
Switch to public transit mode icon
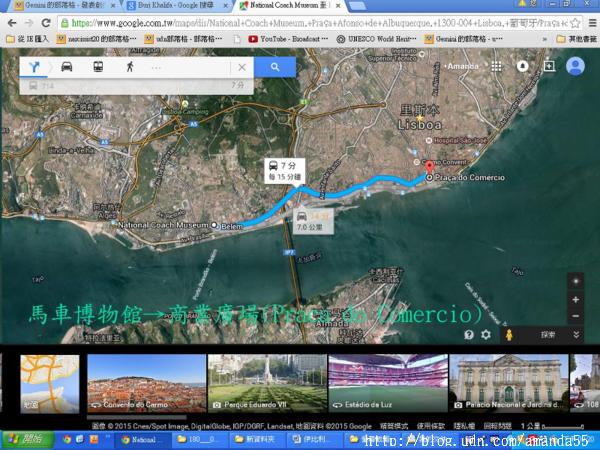click(98, 67)
